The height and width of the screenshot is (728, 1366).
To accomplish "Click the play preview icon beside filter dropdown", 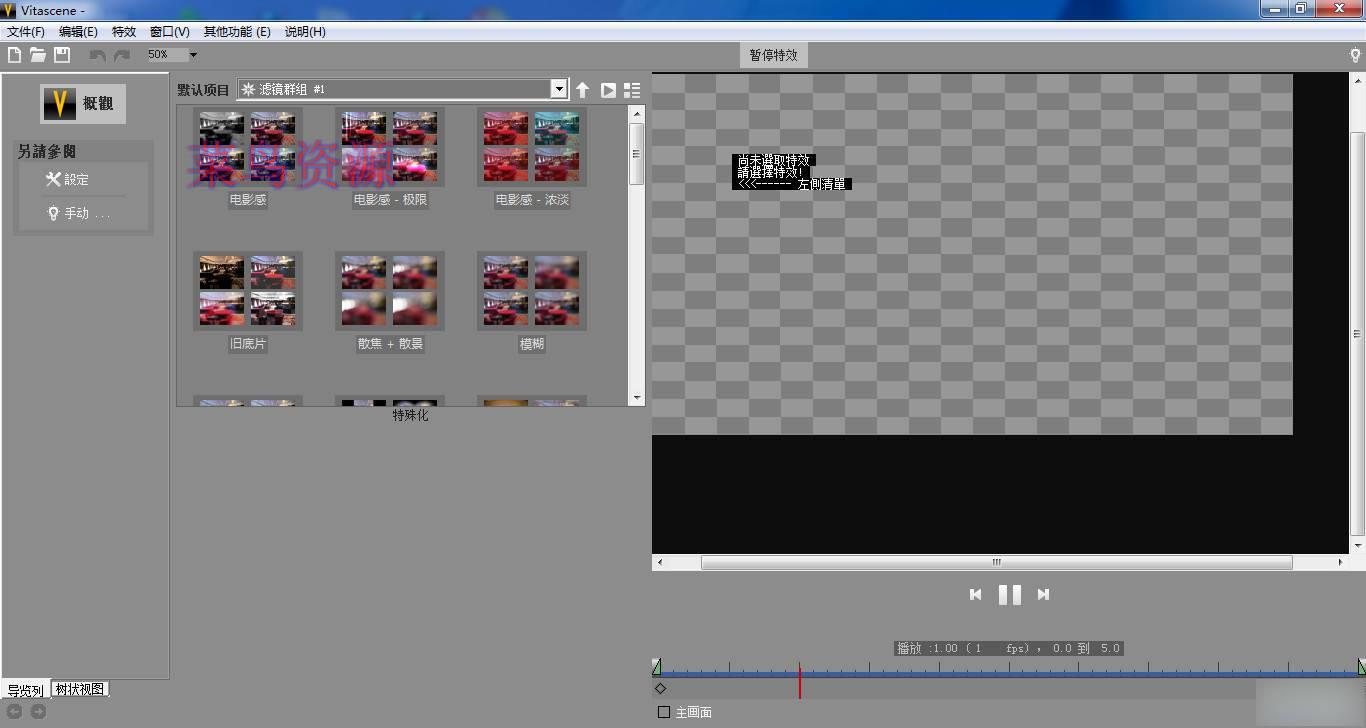I will pyautogui.click(x=608, y=89).
